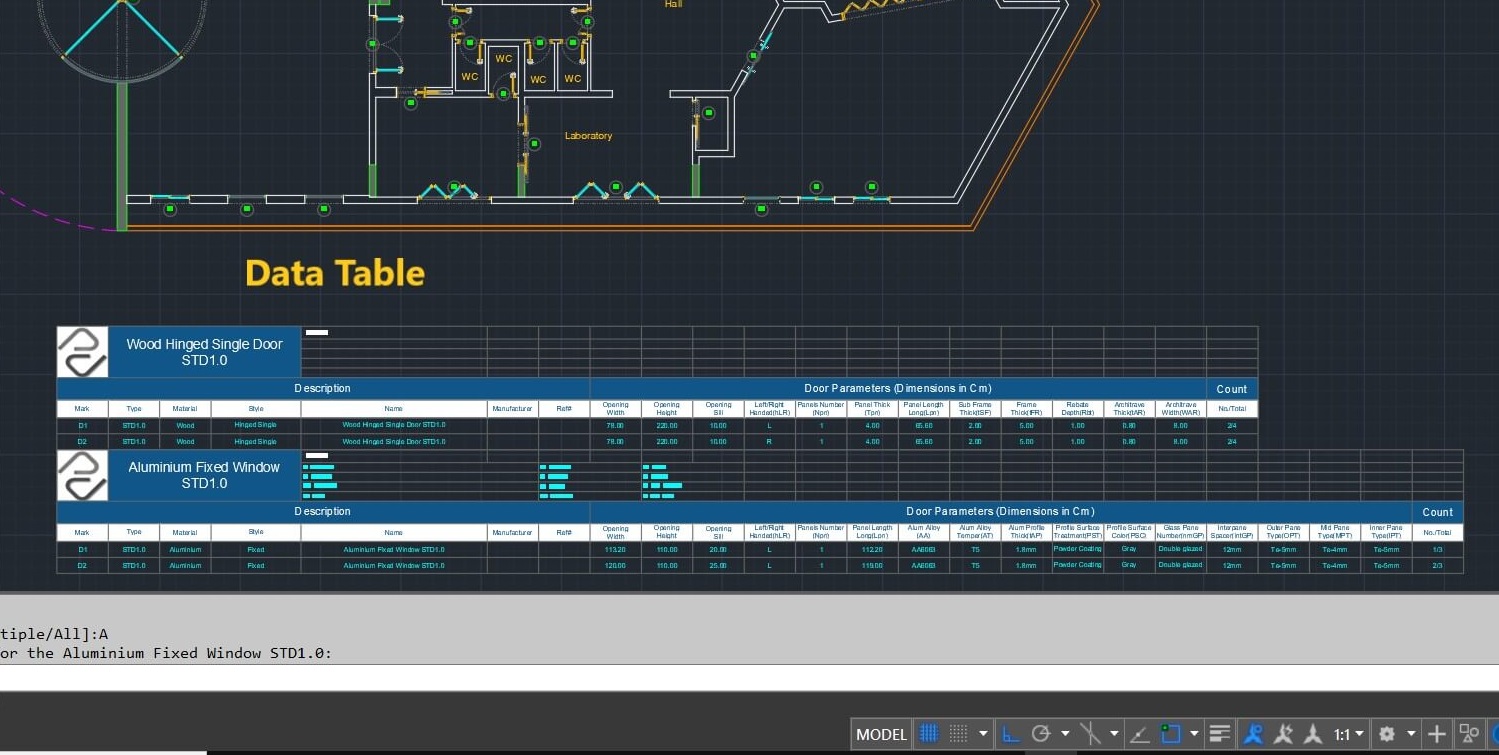The width and height of the screenshot is (1499, 755).
Task: Open the Workspace Switching gear icon
Action: (x=1387, y=733)
